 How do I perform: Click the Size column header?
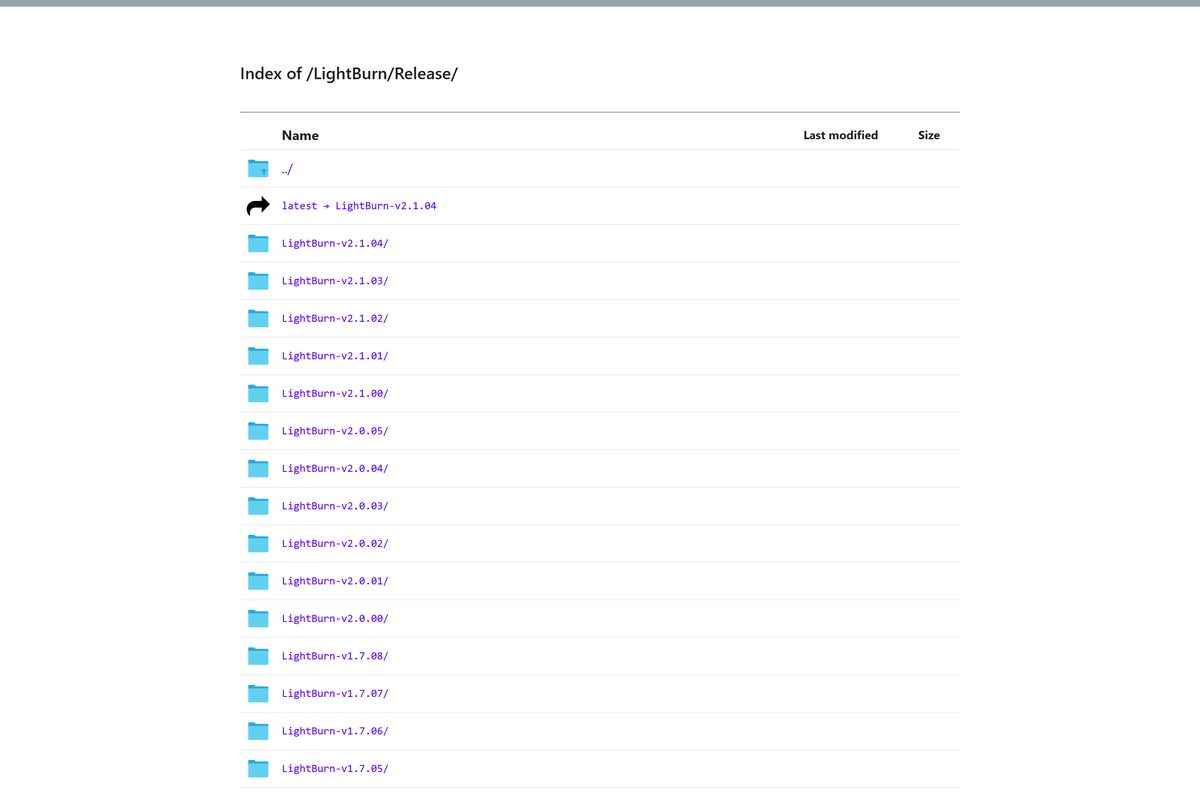tap(929, 135)
